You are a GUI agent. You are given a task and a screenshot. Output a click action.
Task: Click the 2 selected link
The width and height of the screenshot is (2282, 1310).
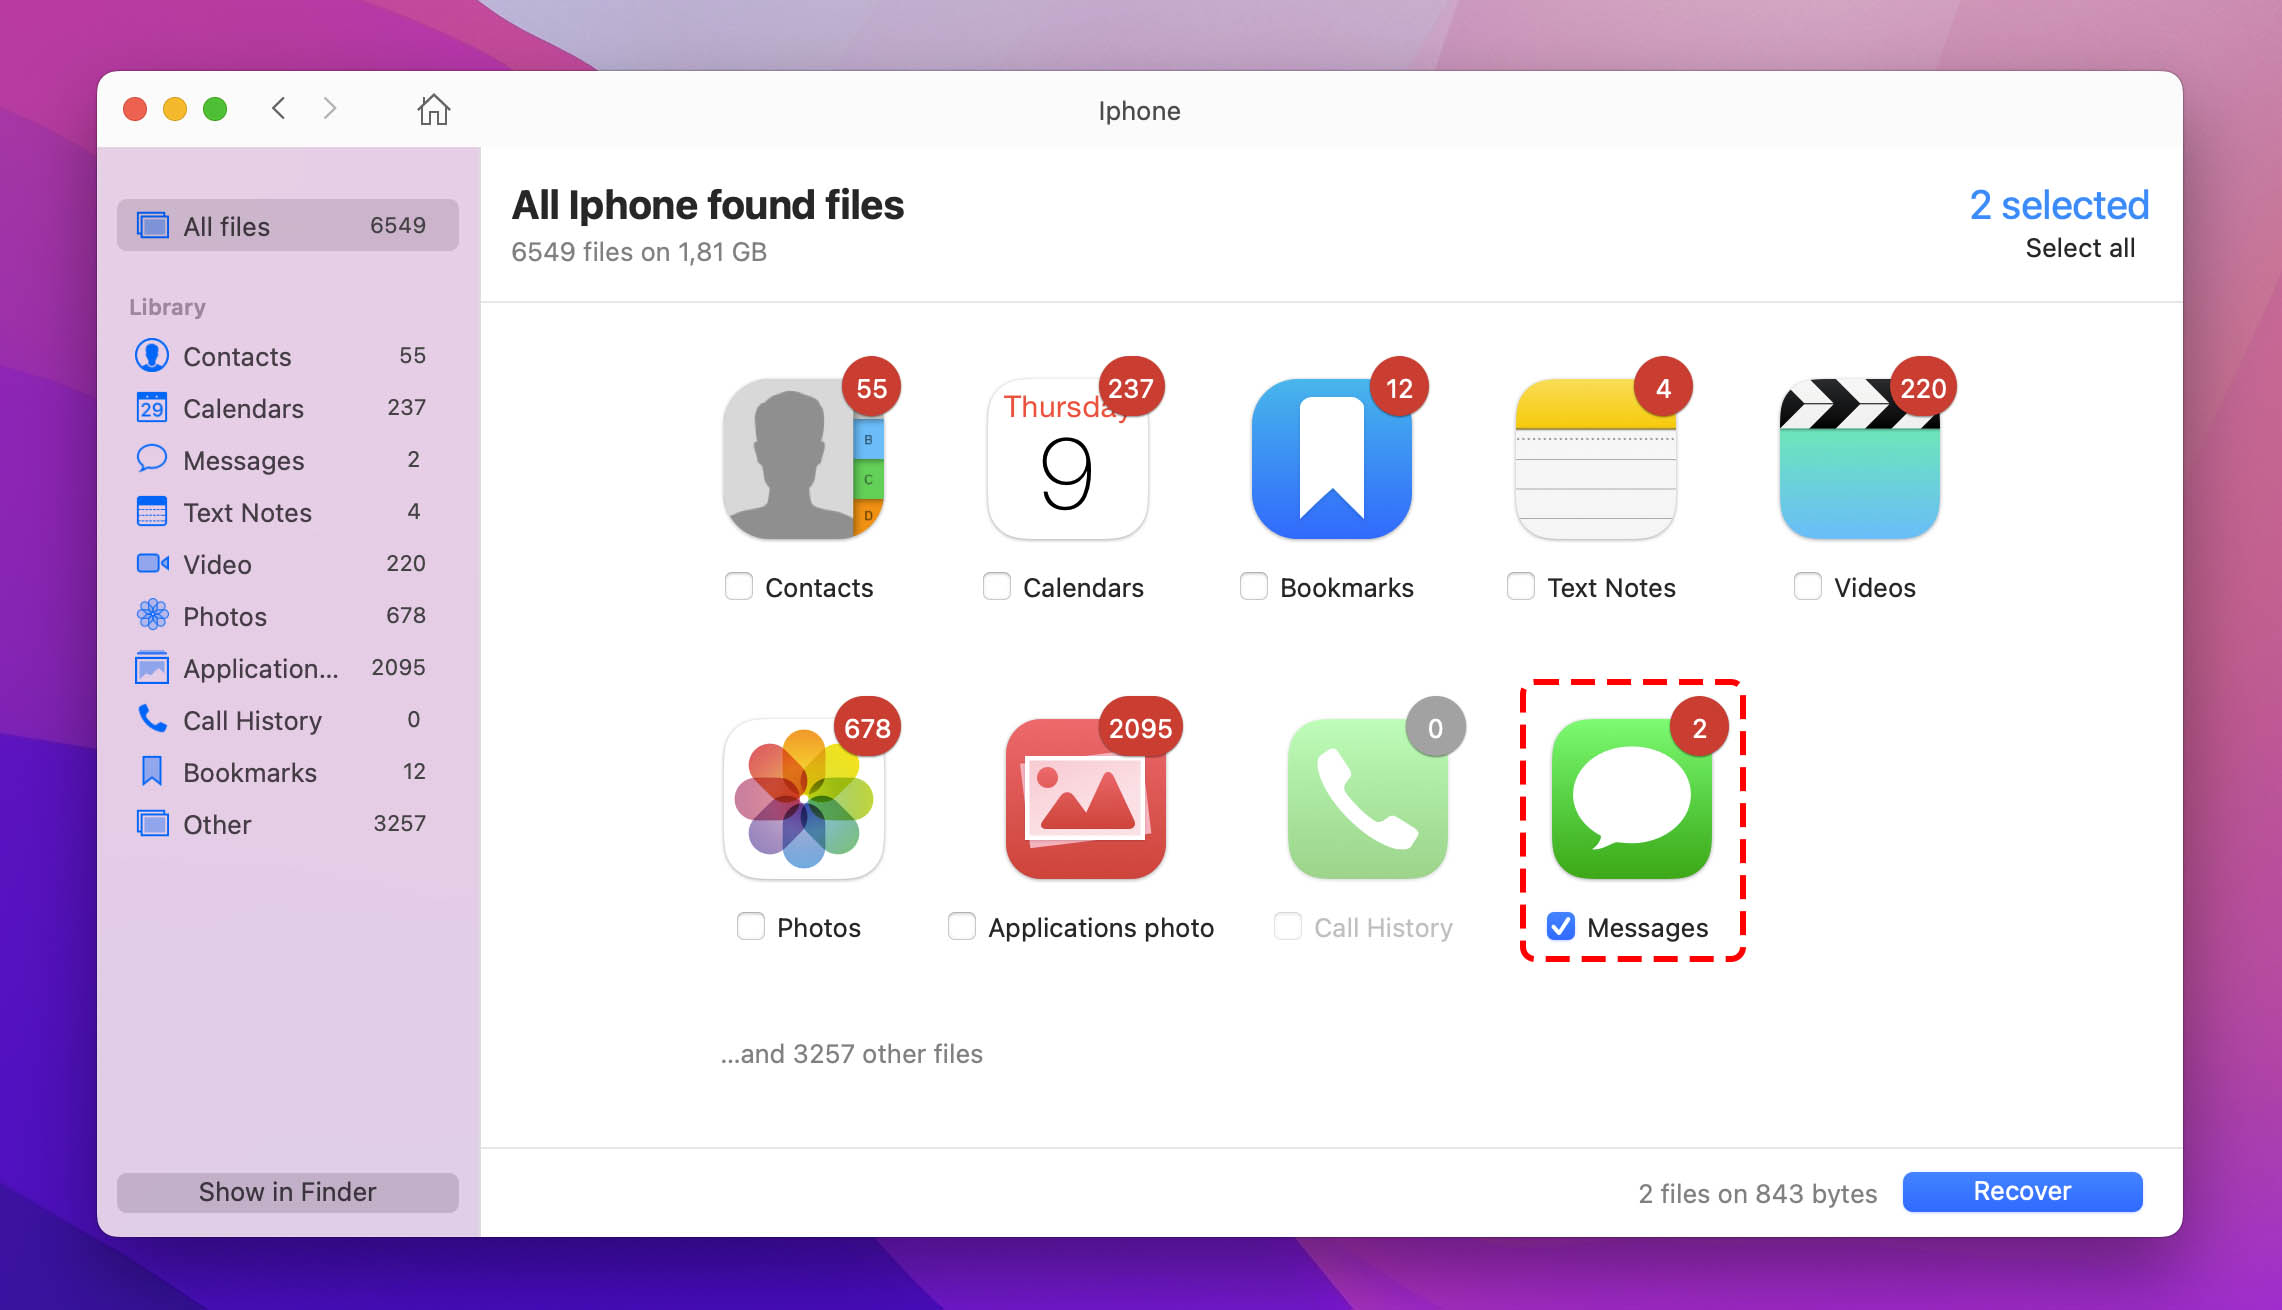[x=2059, y=205]
